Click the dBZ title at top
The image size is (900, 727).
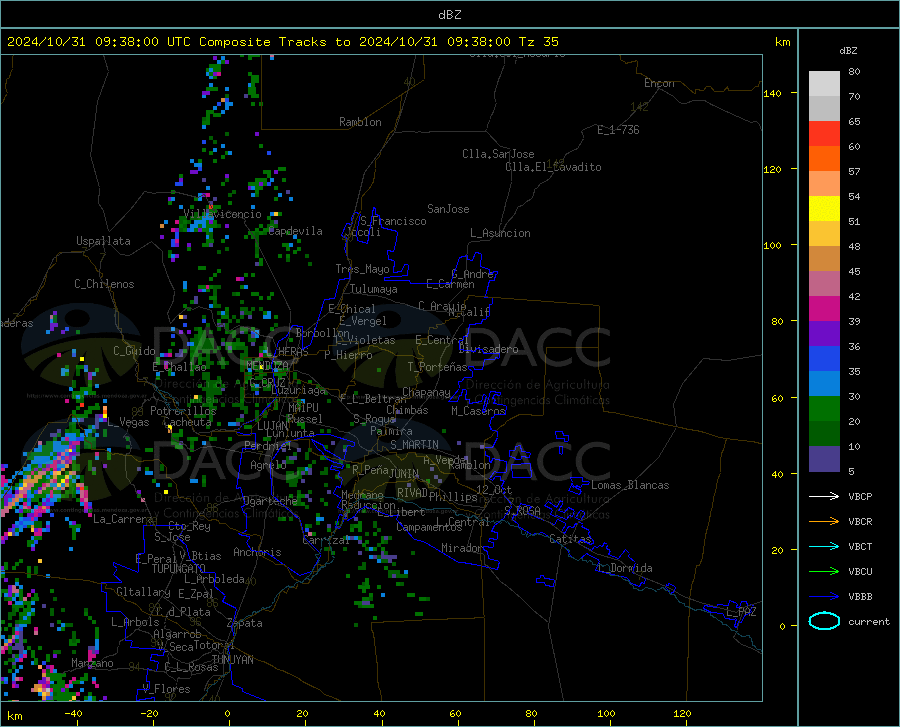click(x=449, y=15)
